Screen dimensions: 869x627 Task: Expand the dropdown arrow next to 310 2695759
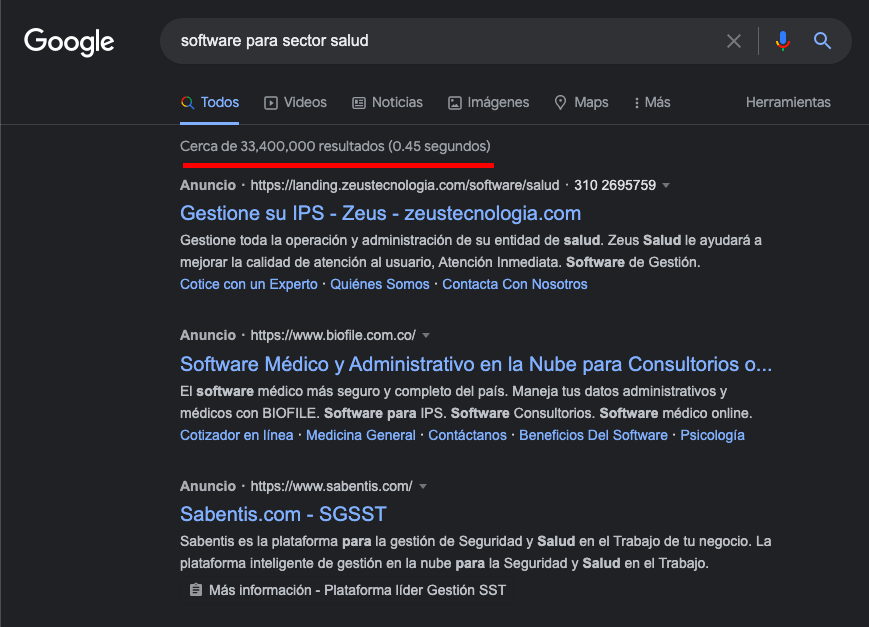[x=666, y=185]
